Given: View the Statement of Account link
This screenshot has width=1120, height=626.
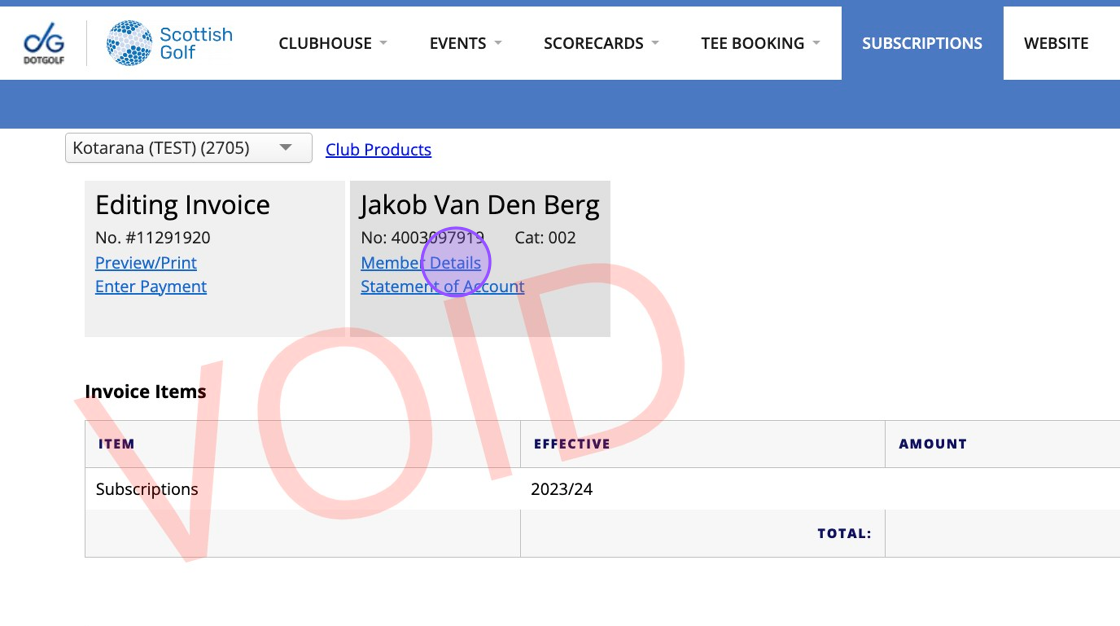Looking at the screenshot, I should point(442,287).
